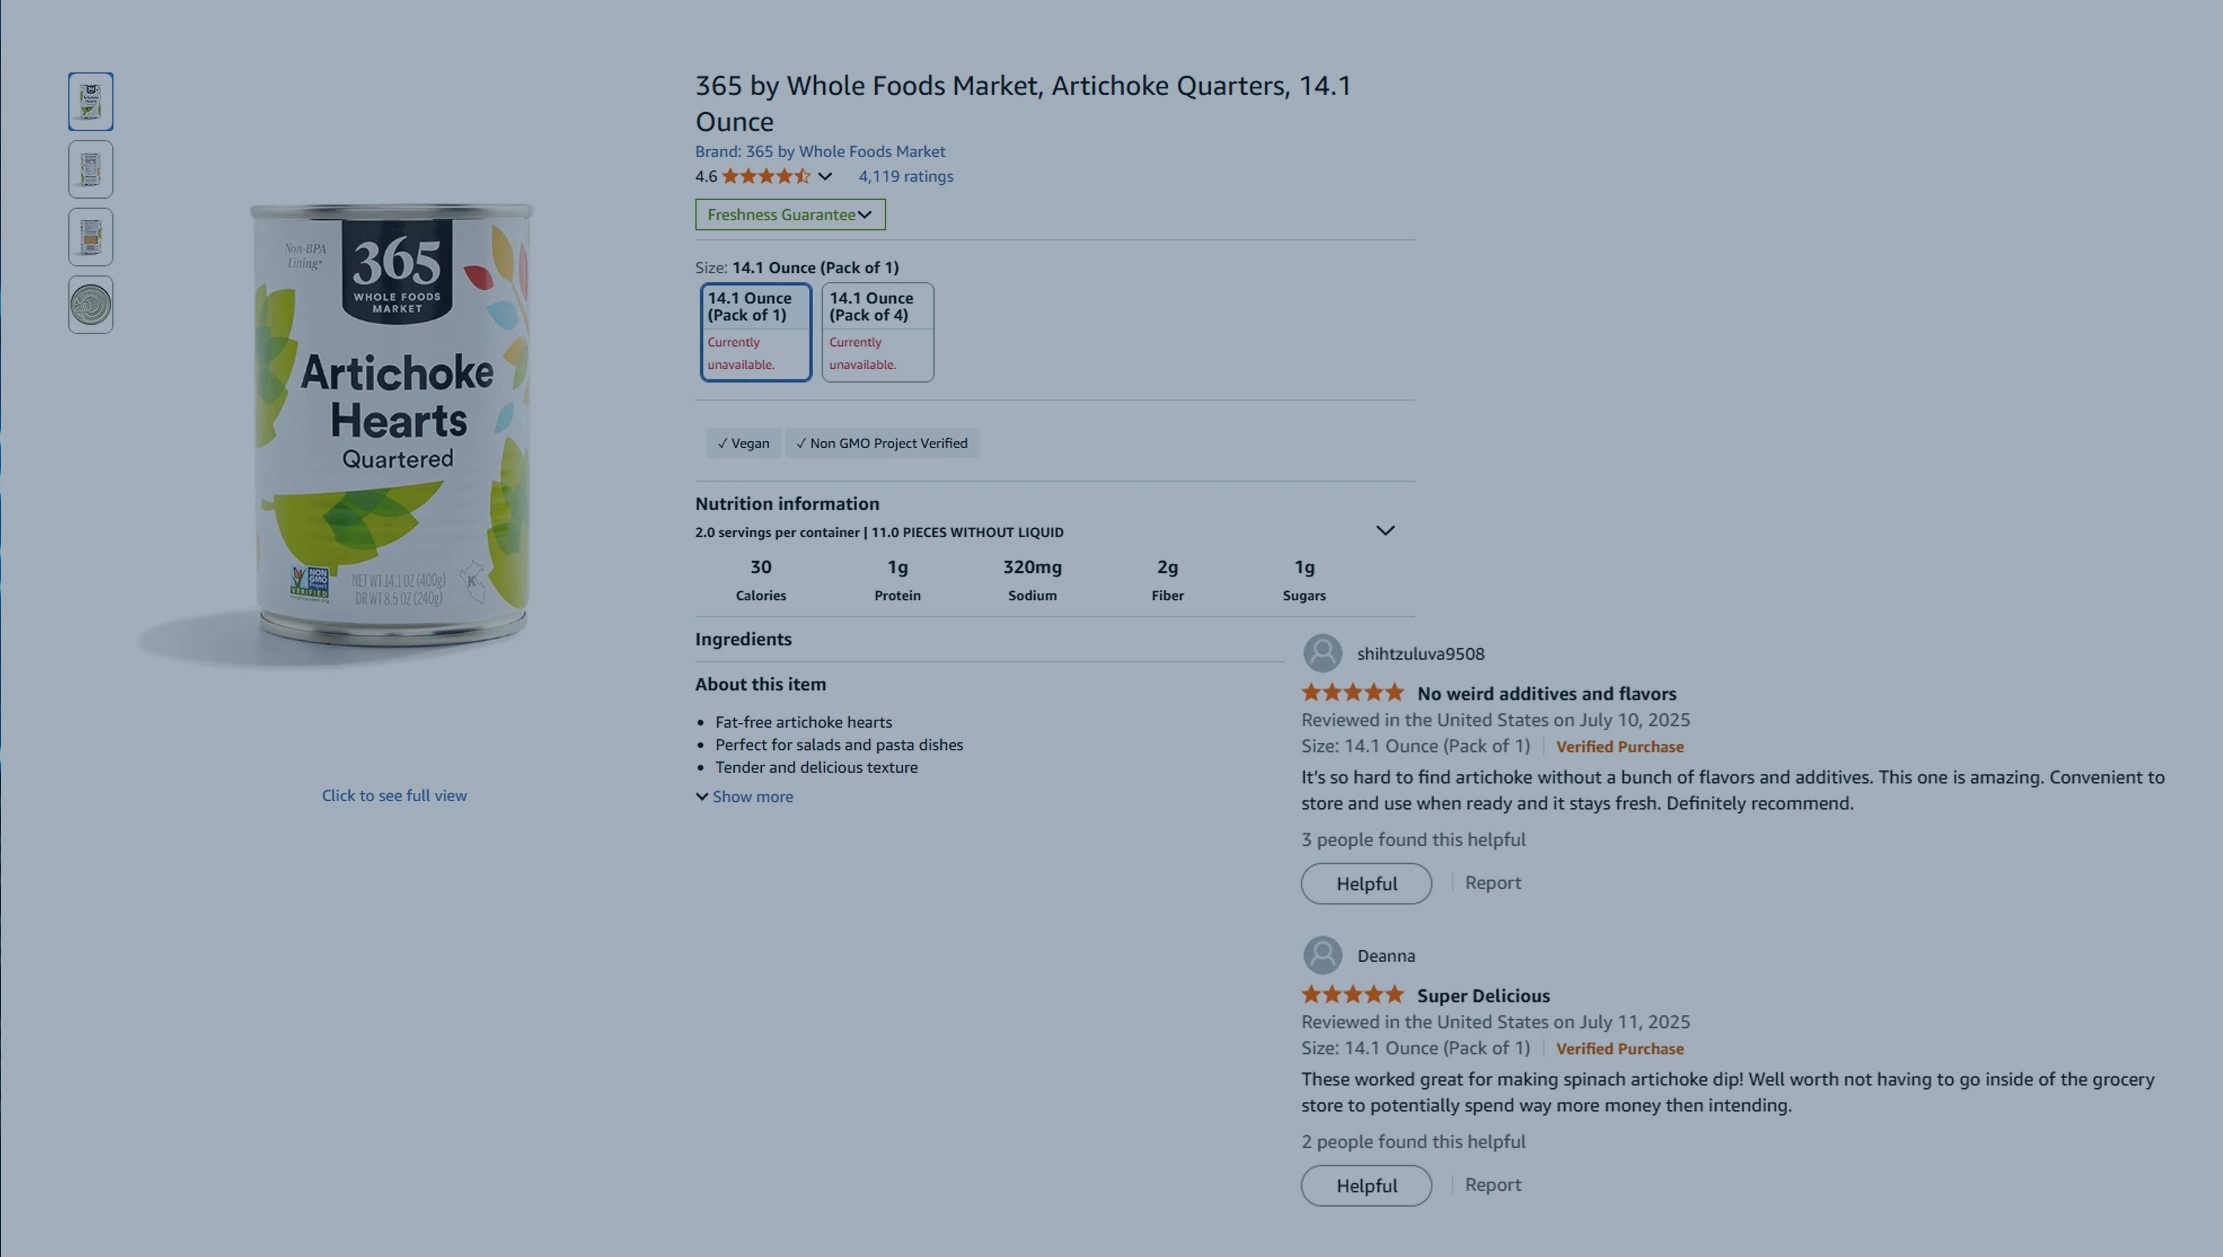This screenshot has width=2223, height=1257.
Task: Report the "Super Delicious" review
Action: (1492, 1184)
